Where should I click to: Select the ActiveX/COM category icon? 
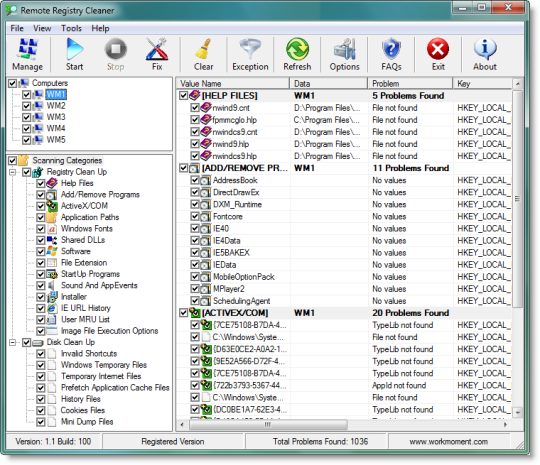[52, 206]
